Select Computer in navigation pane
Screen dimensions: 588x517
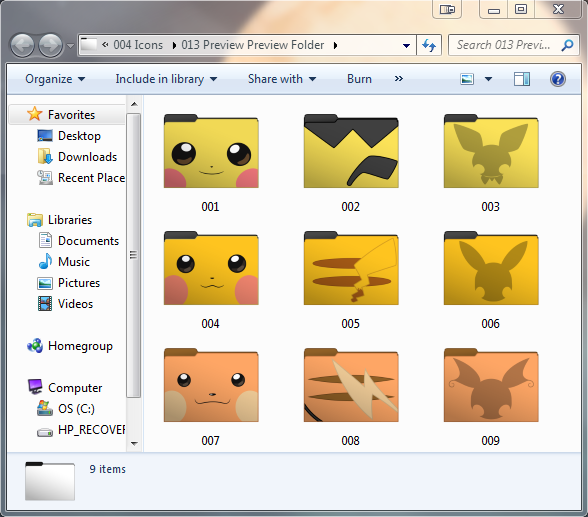[75, 388]
